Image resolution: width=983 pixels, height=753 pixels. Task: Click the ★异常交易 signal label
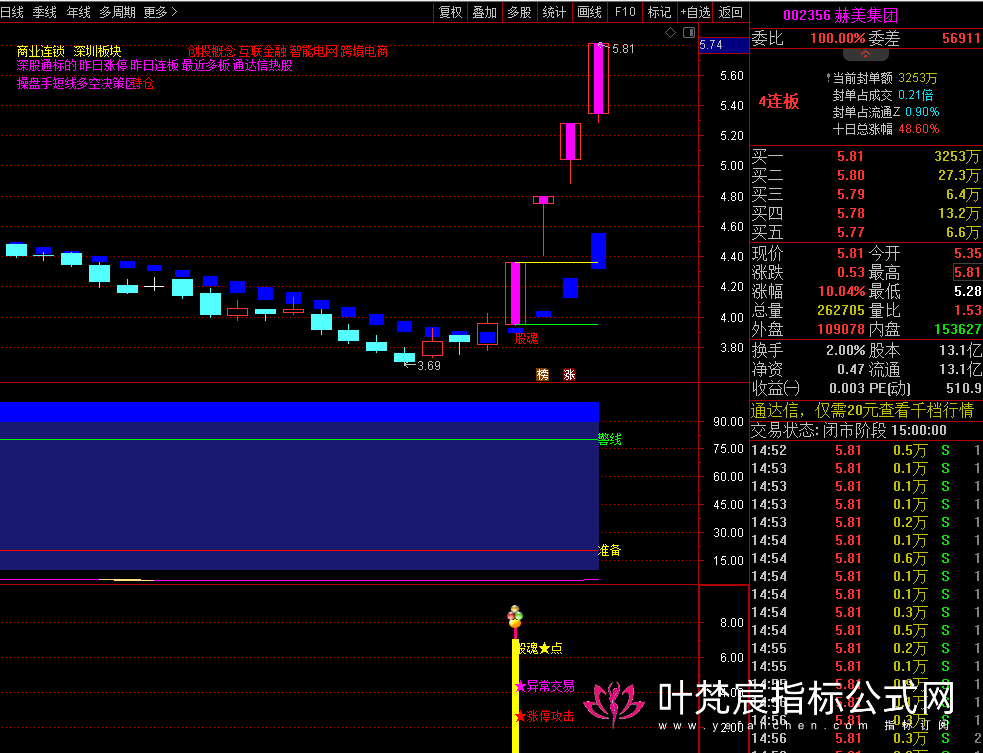[x=544, y=687]
